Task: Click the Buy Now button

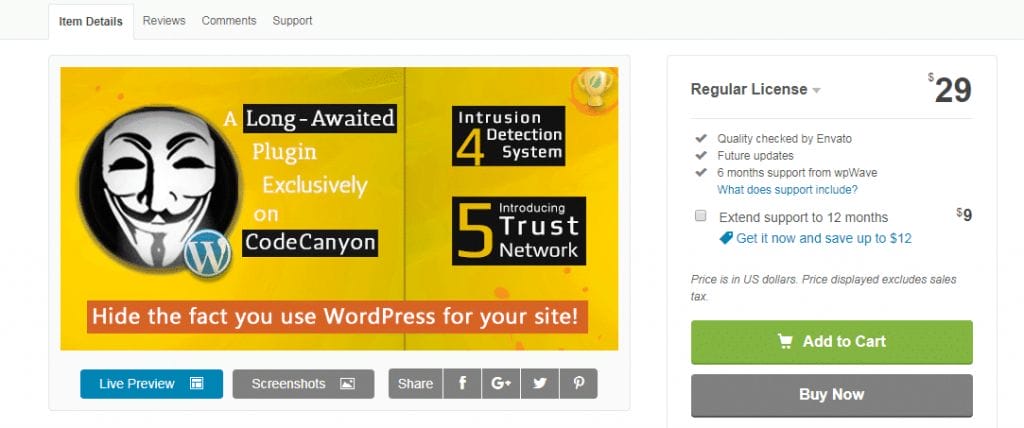Action: (x=831, y=395)
